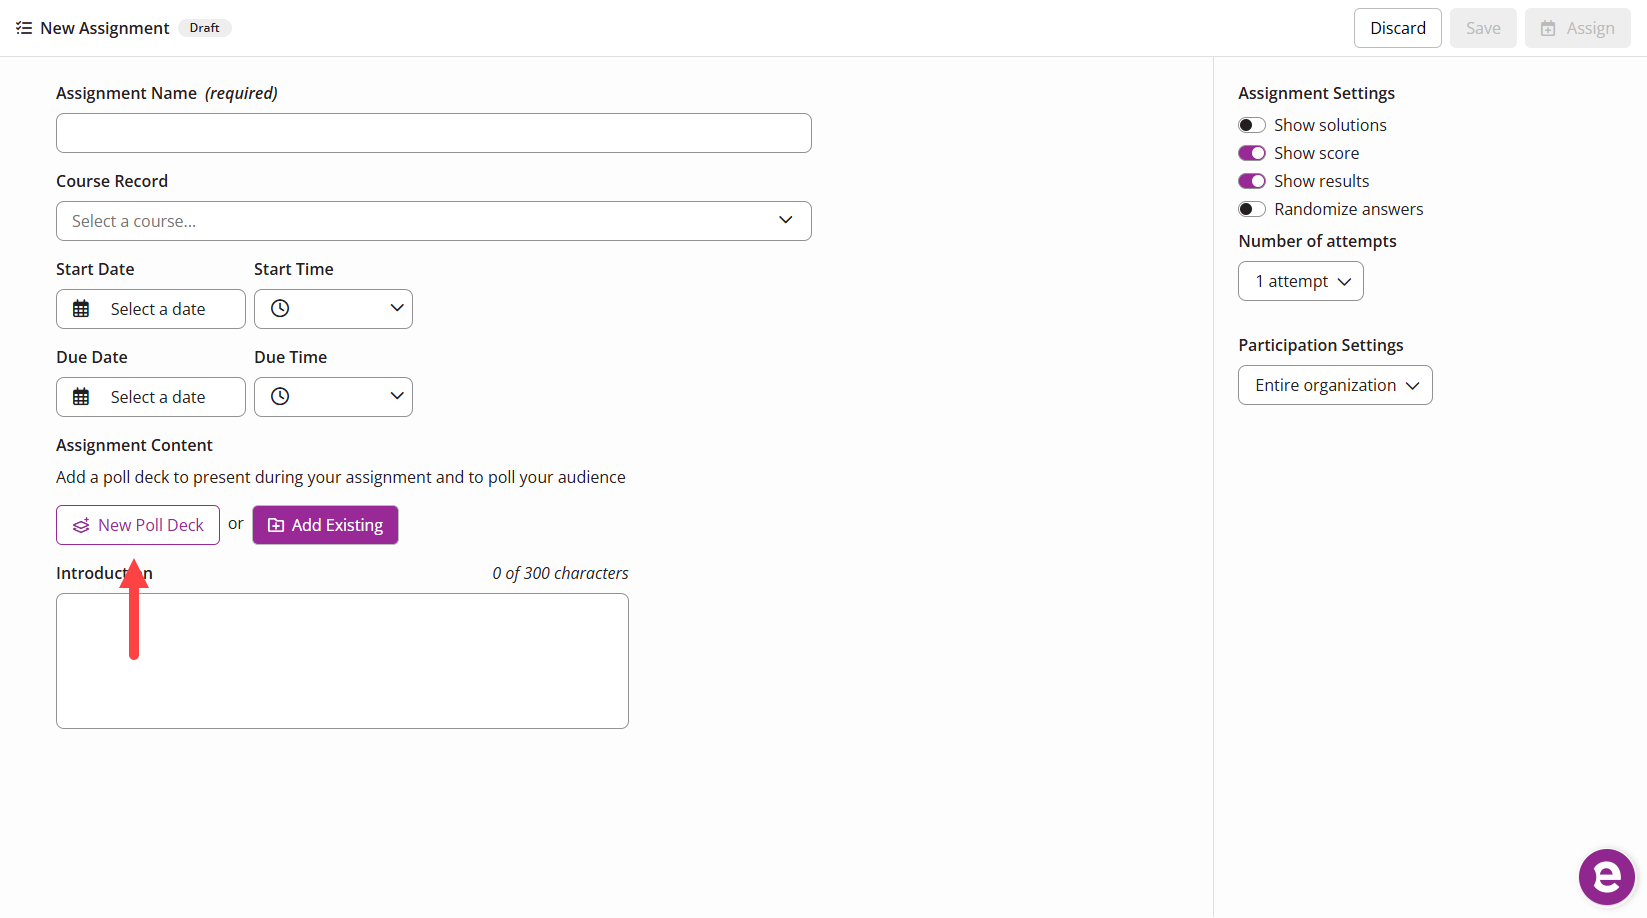Screen dimensions: 1647x918
Task: Click the Due Date calendar icon
Action: pyautogui.click(x=81, y=397)
